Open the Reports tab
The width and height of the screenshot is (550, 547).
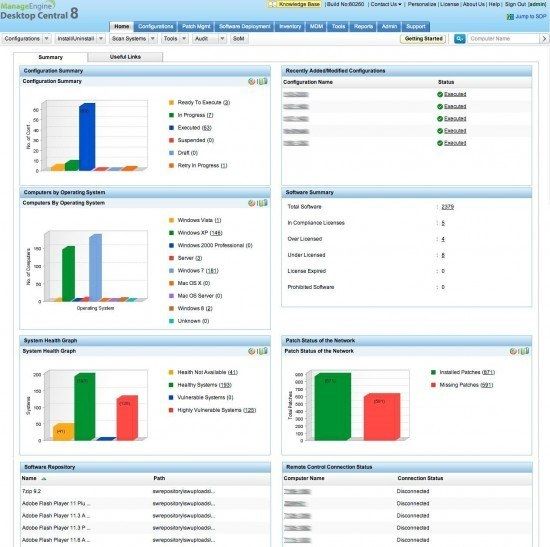click(363, 27)
